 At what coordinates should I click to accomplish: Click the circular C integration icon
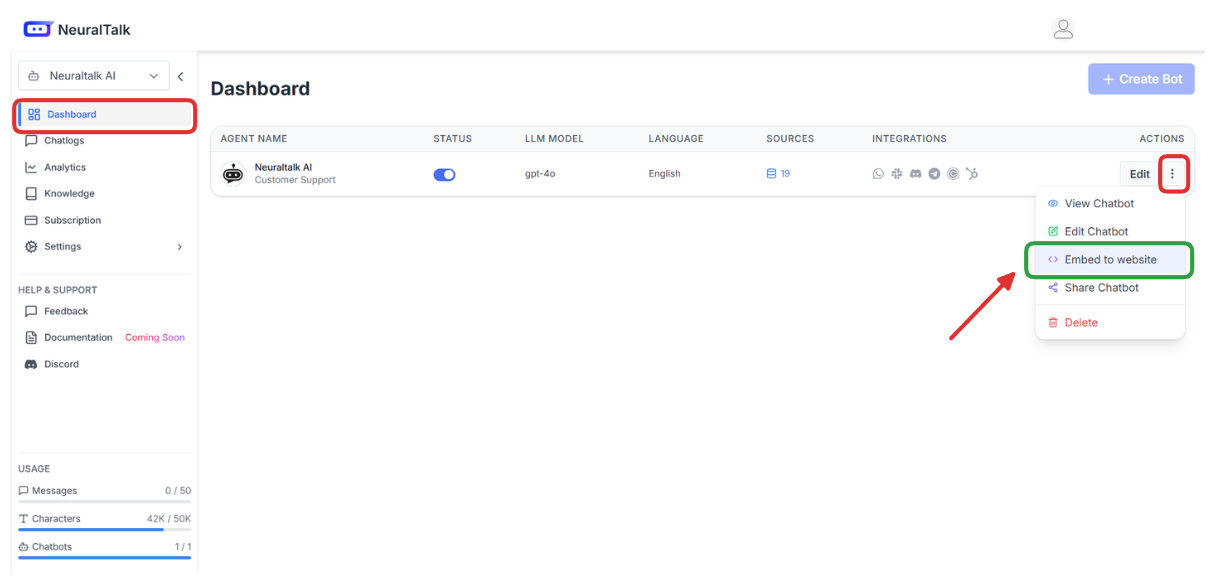953,174
